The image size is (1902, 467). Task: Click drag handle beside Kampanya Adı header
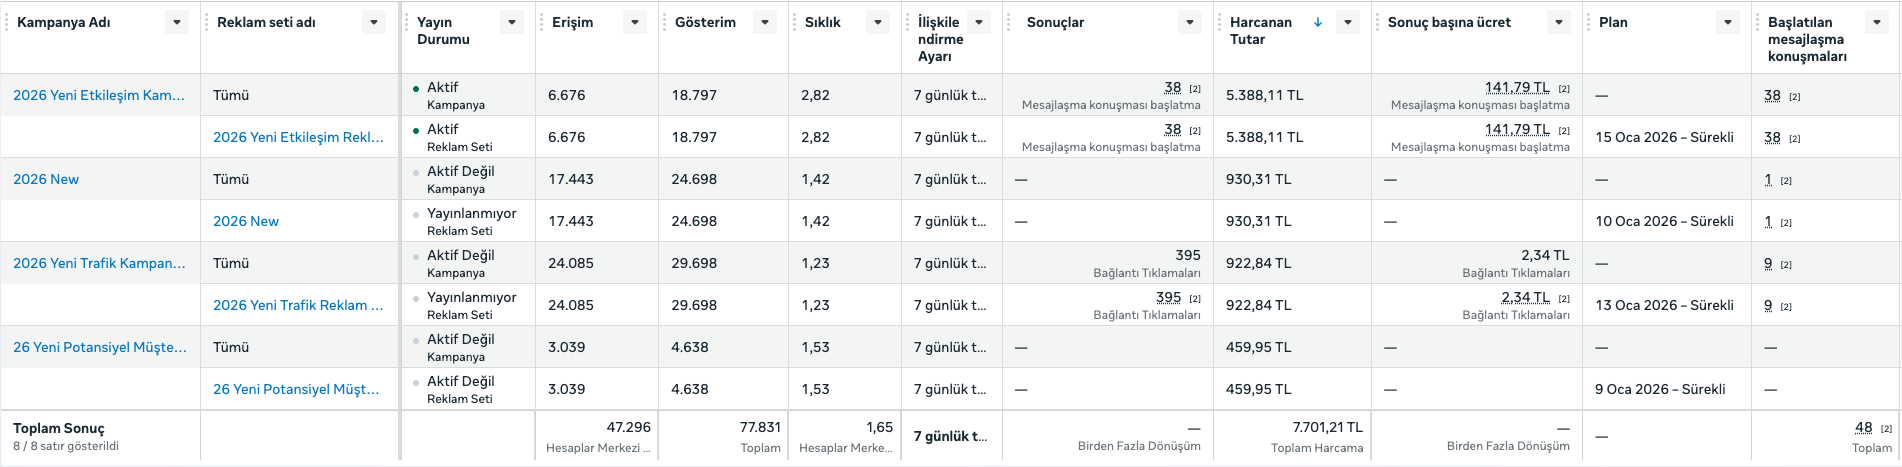coord(7,22)
